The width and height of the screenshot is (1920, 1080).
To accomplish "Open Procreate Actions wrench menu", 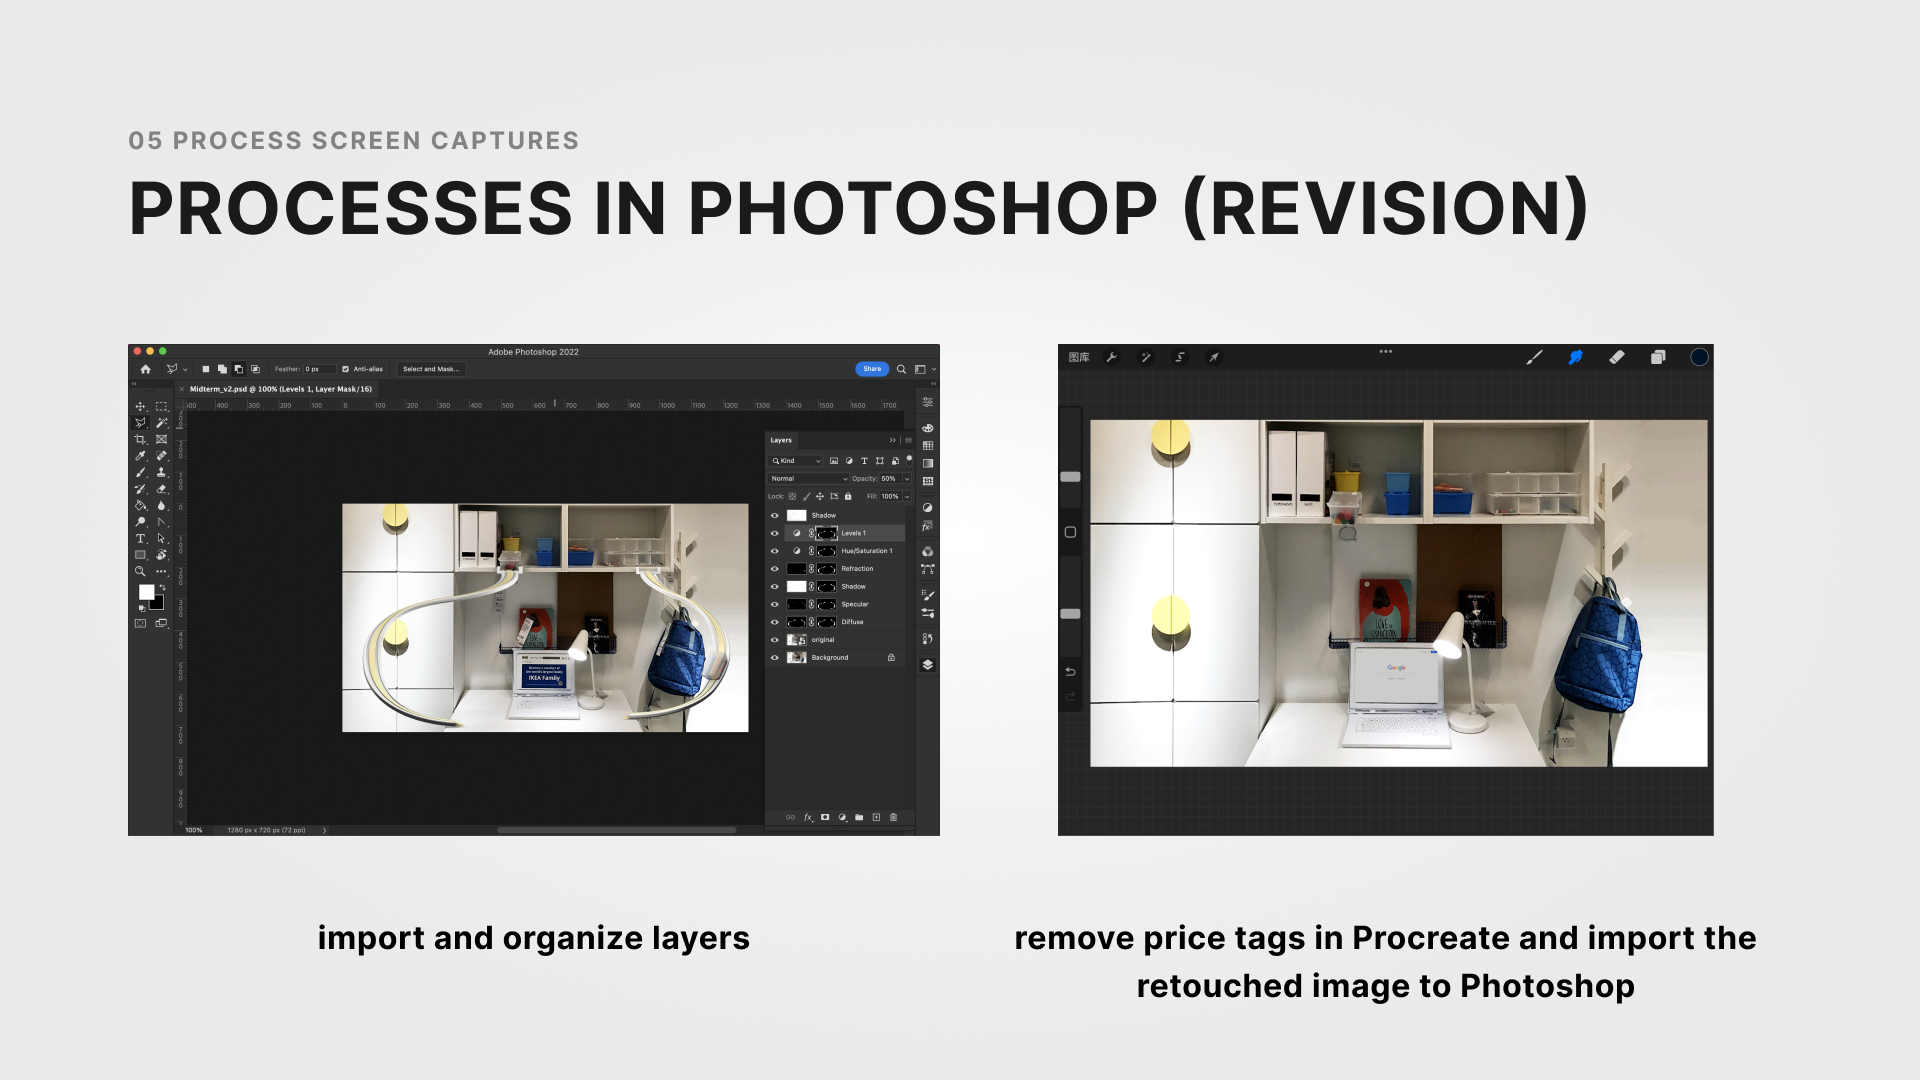I will (1111, 357).
